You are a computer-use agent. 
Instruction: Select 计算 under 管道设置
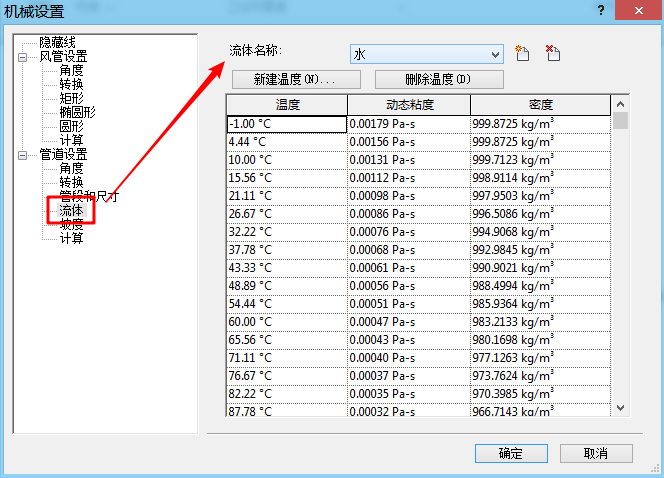pos(71,238)
